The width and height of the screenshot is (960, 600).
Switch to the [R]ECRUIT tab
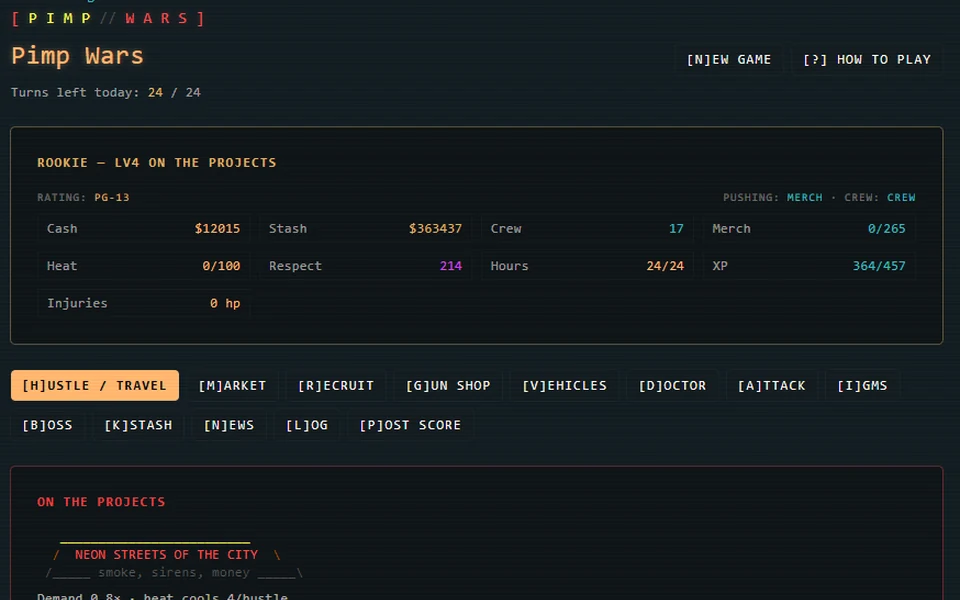(x=336, y=385)
